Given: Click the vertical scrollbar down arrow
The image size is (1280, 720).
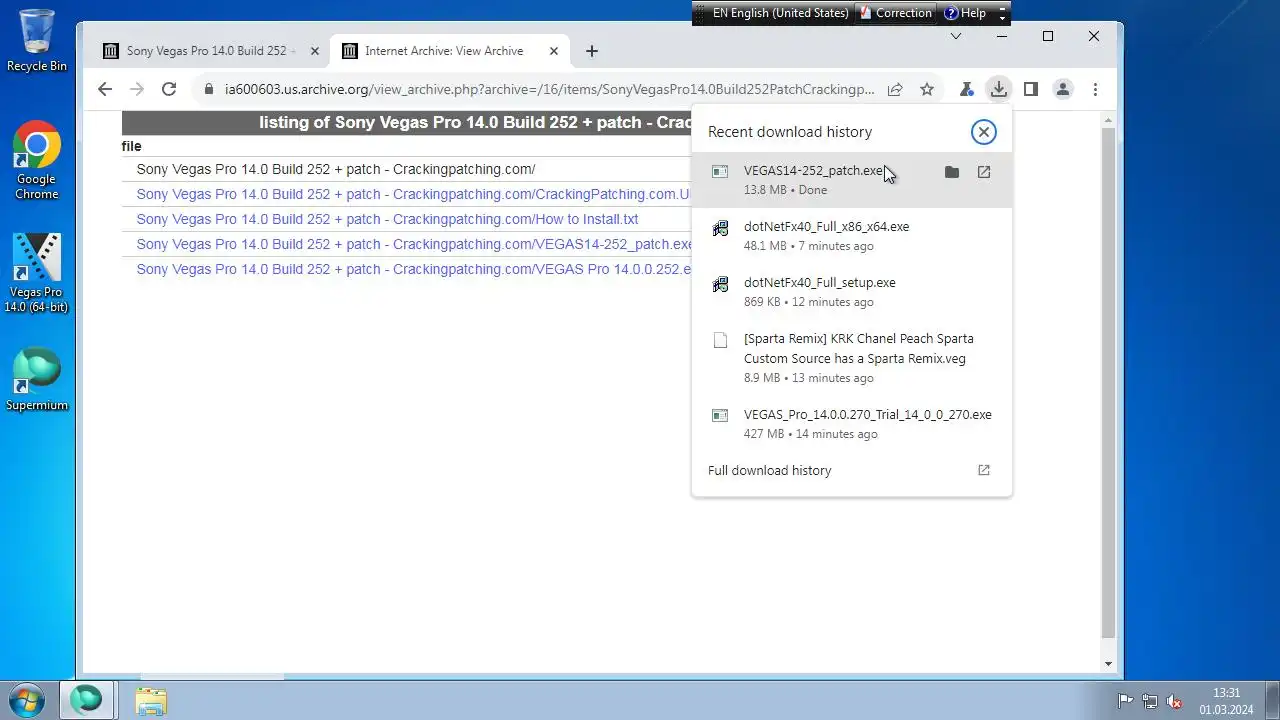Looking at the screenshot, I should point(1108,664).
